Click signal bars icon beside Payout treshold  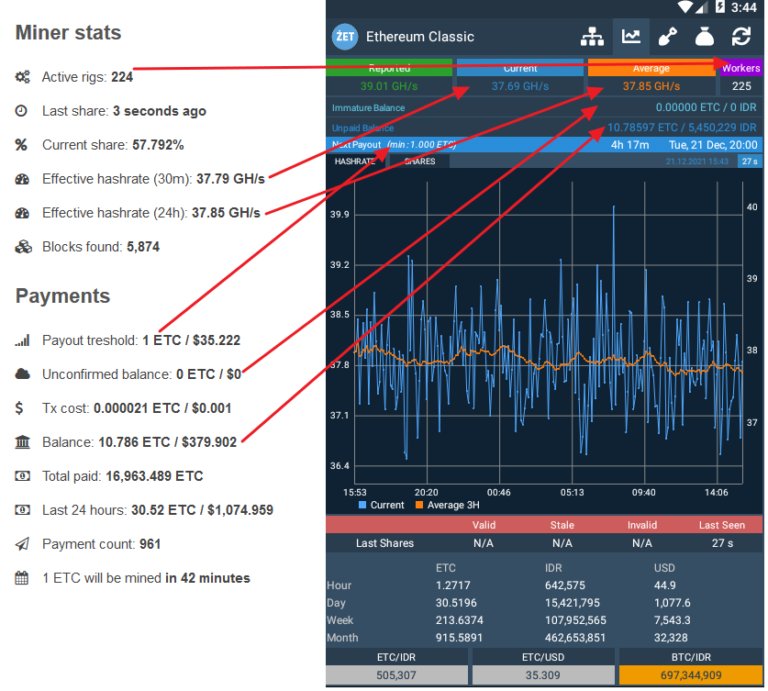point(23,340)
